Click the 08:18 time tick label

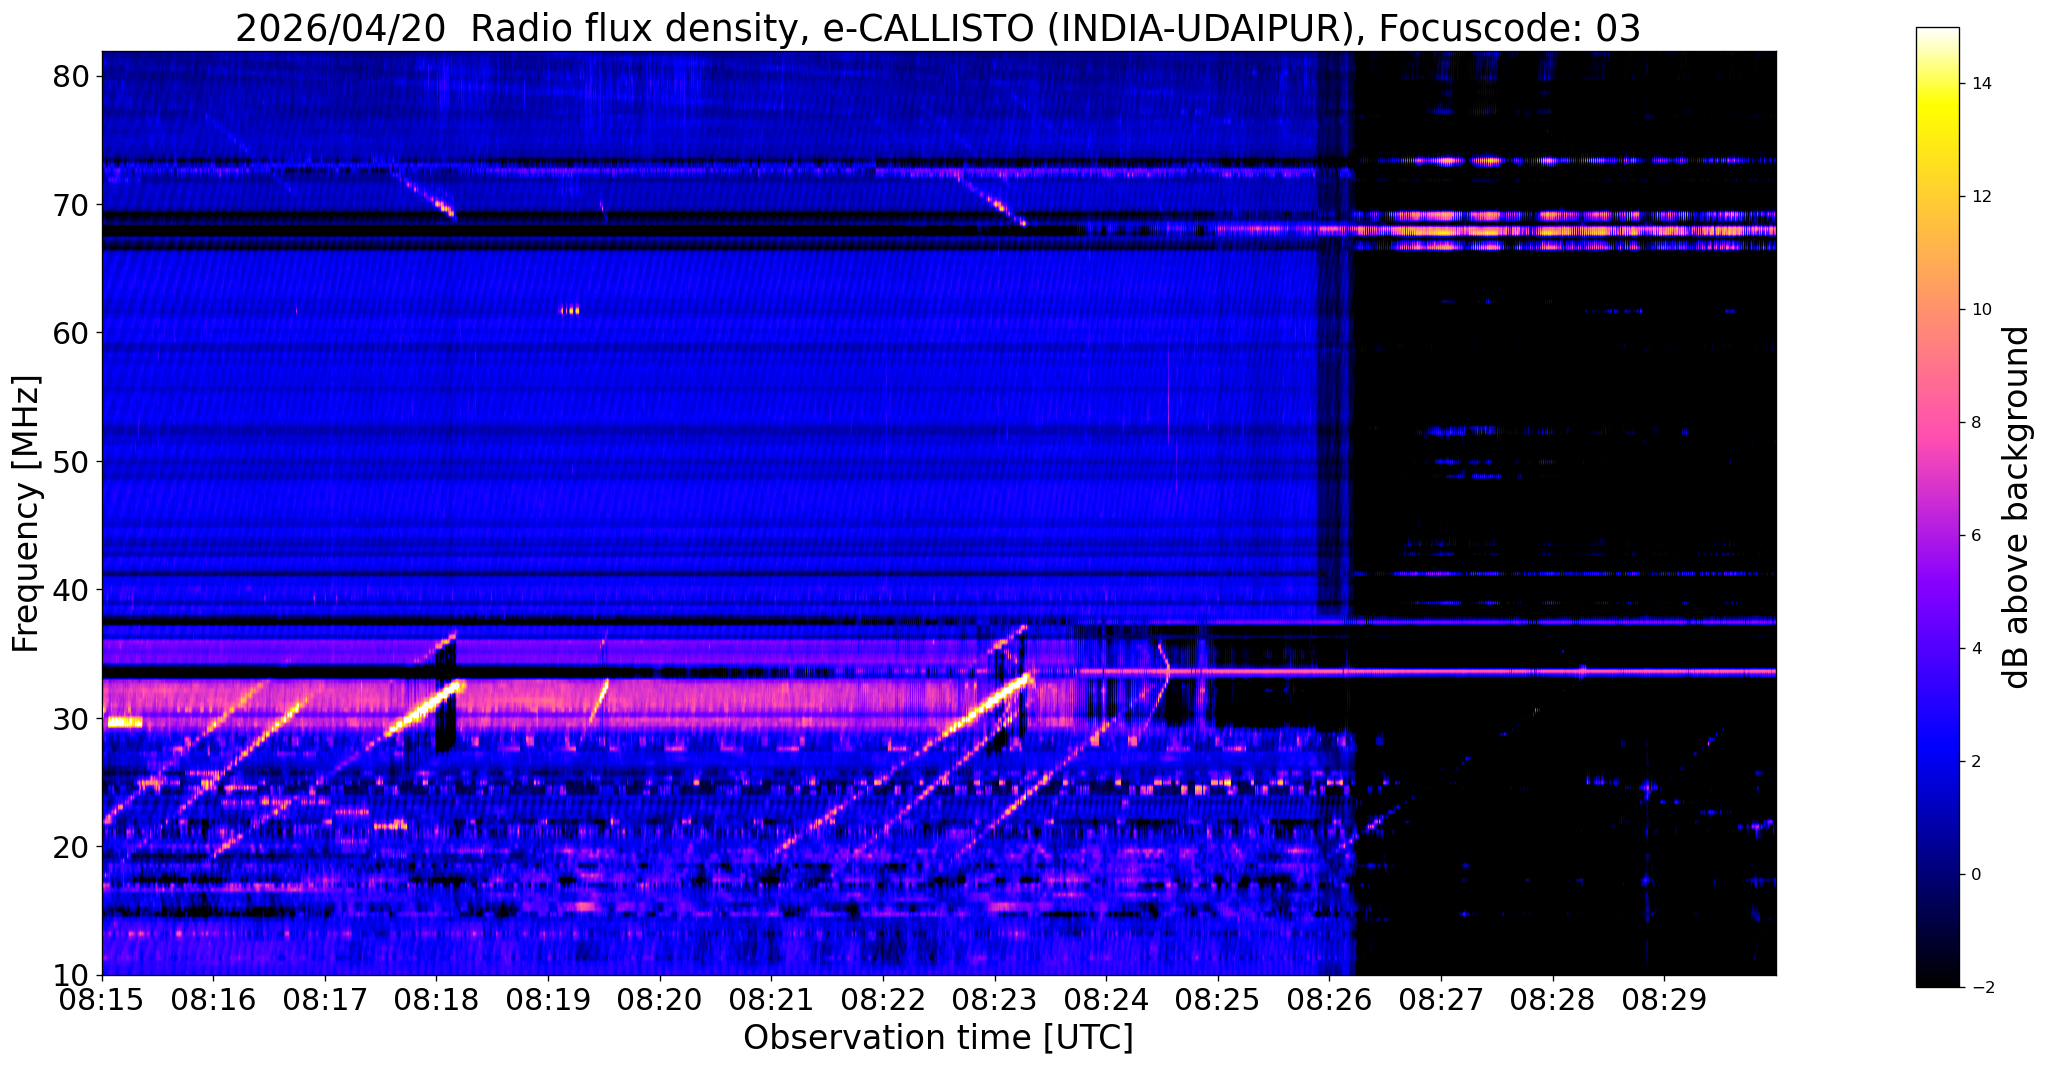pyautogui.click(x=436, y=1000)
